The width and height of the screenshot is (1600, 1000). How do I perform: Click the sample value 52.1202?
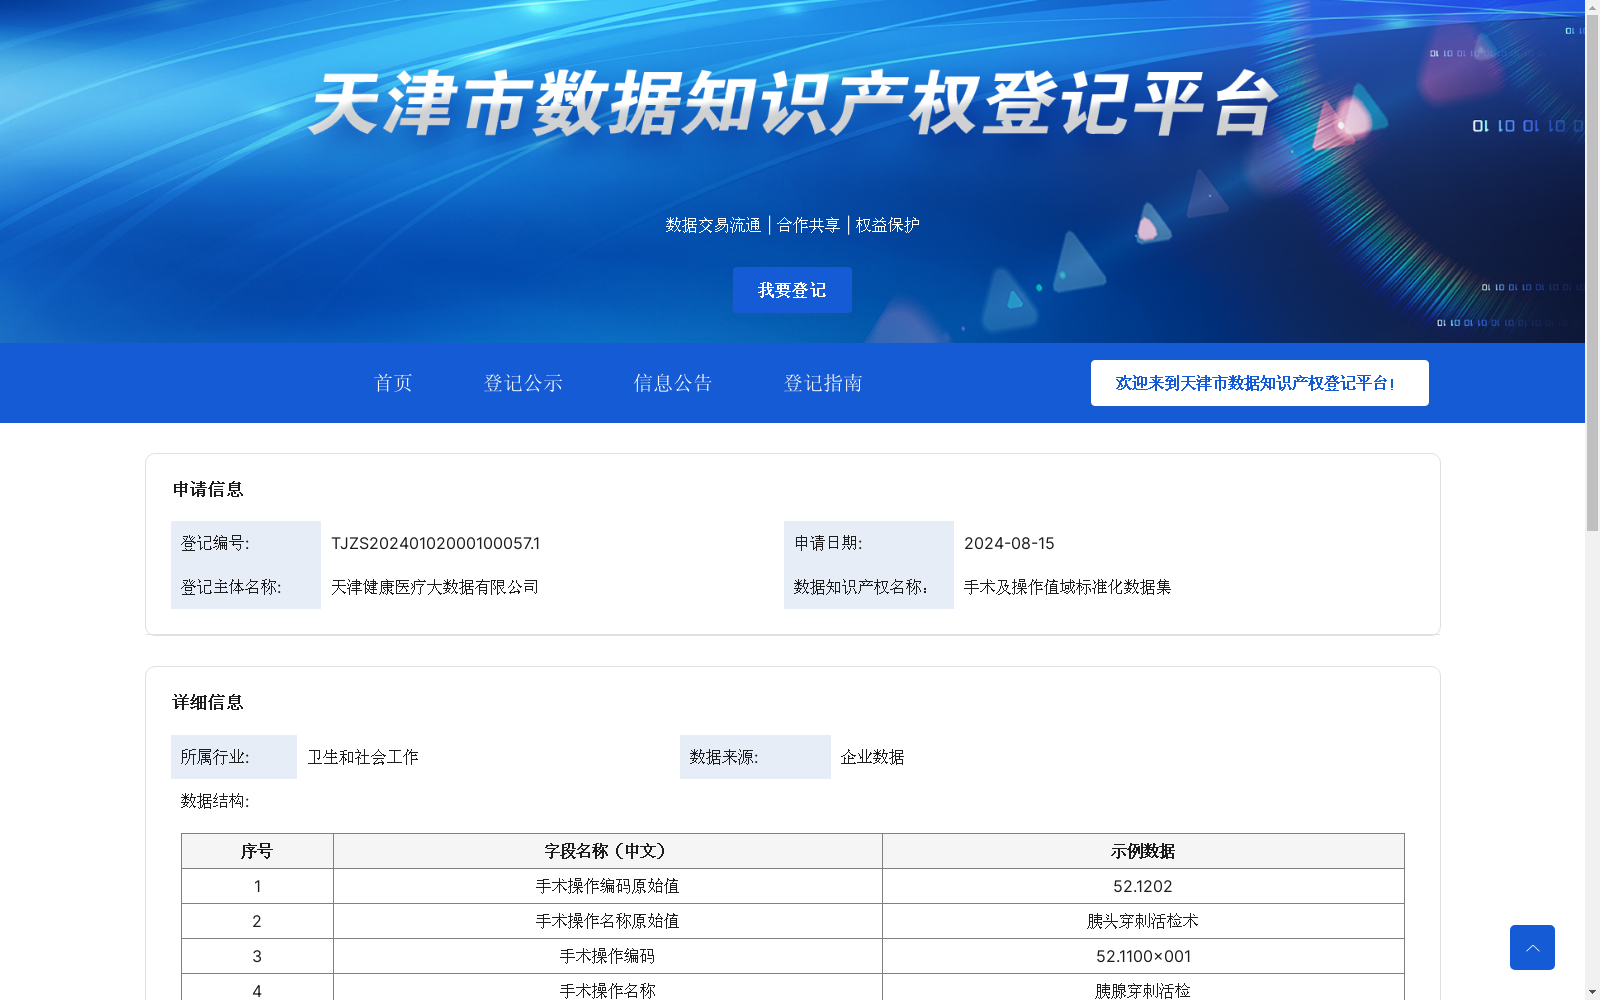pos(1143,886)
